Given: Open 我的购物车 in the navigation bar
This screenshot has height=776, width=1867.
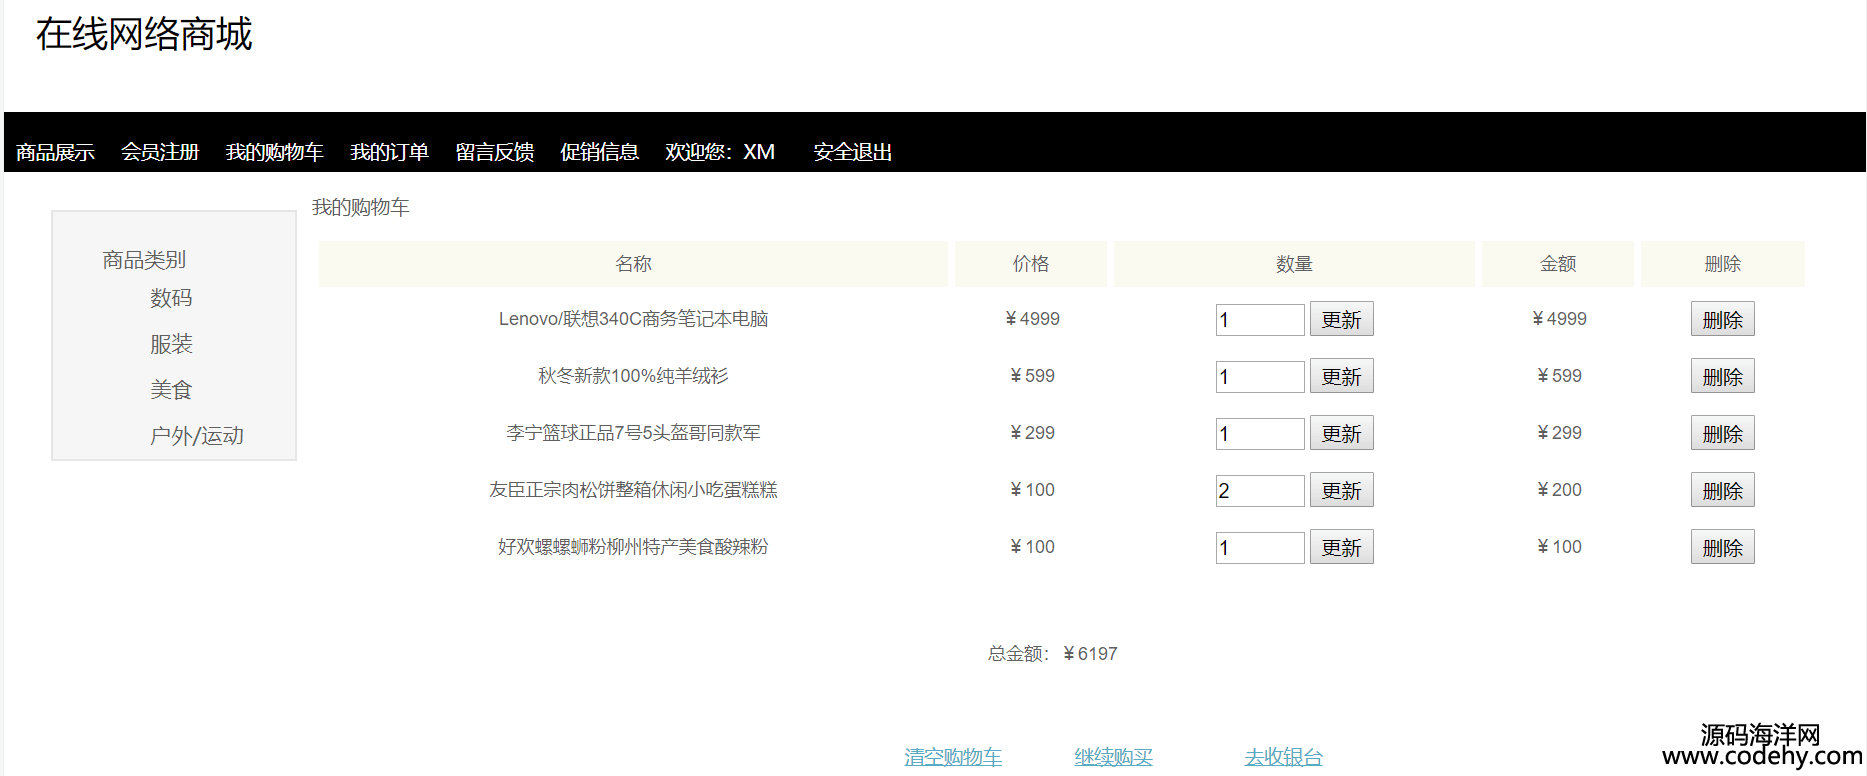Looking at the screenshot, I should point(274,152).
